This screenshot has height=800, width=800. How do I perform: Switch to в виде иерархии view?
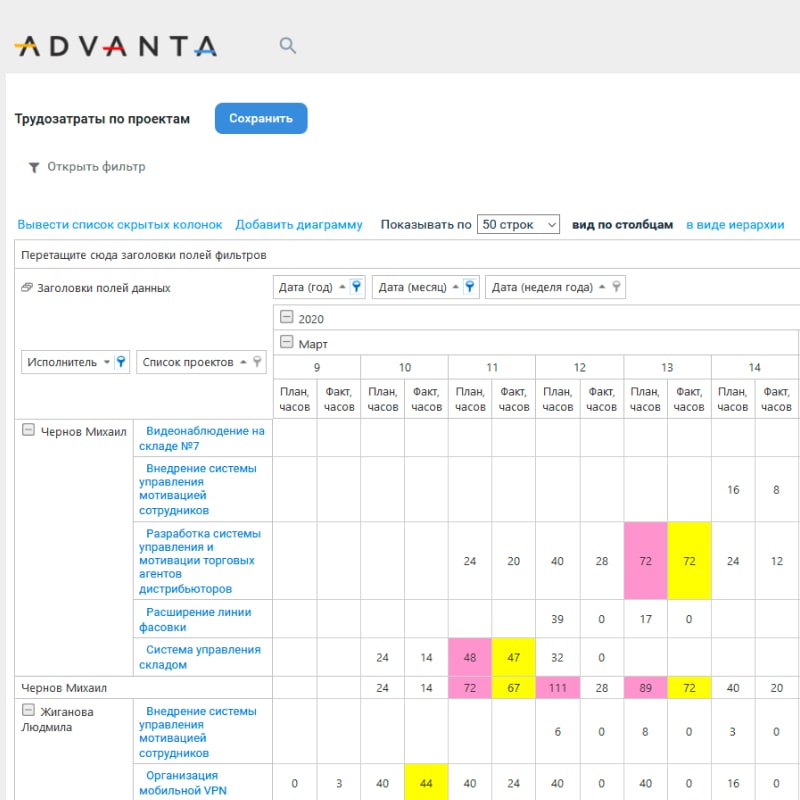click(x=735, y=225)
